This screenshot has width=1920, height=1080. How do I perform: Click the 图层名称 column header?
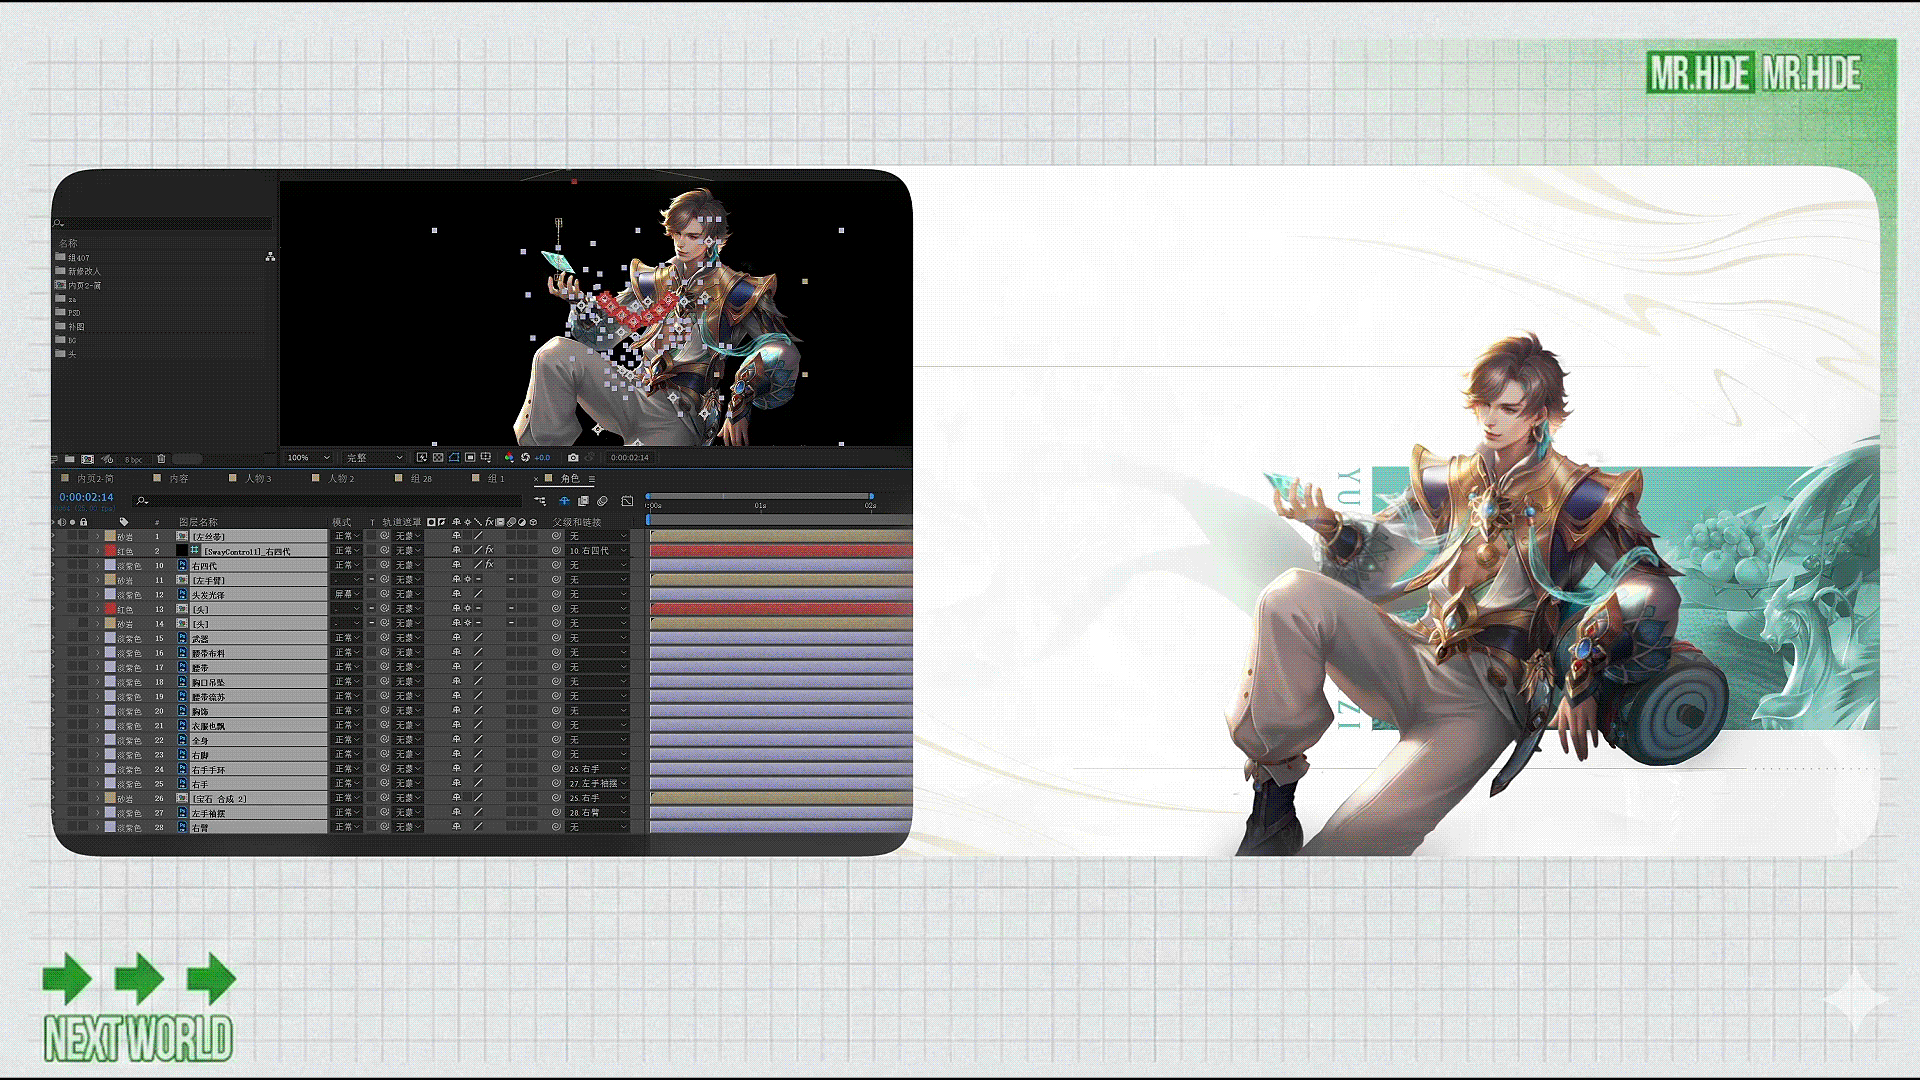(198, 522)
